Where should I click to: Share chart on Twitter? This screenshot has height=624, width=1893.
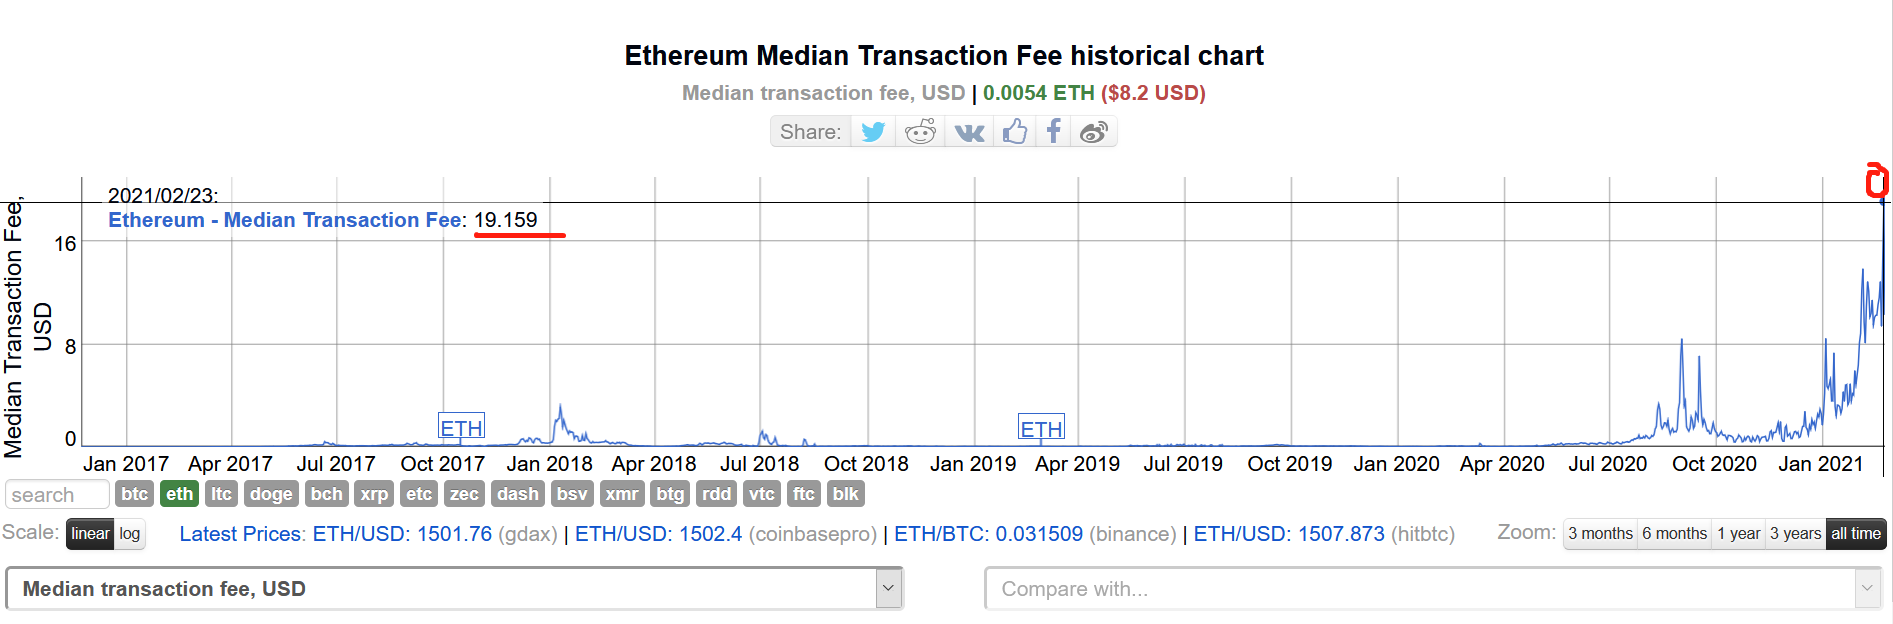[873, 132]
